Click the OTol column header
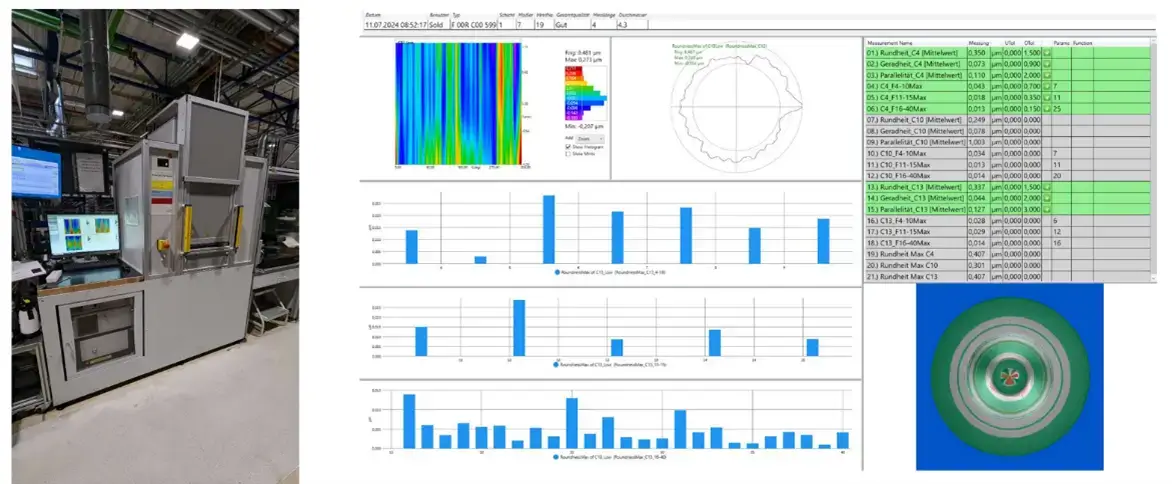Viewport: 1172px width, 484px height. tap(1029, 43)
